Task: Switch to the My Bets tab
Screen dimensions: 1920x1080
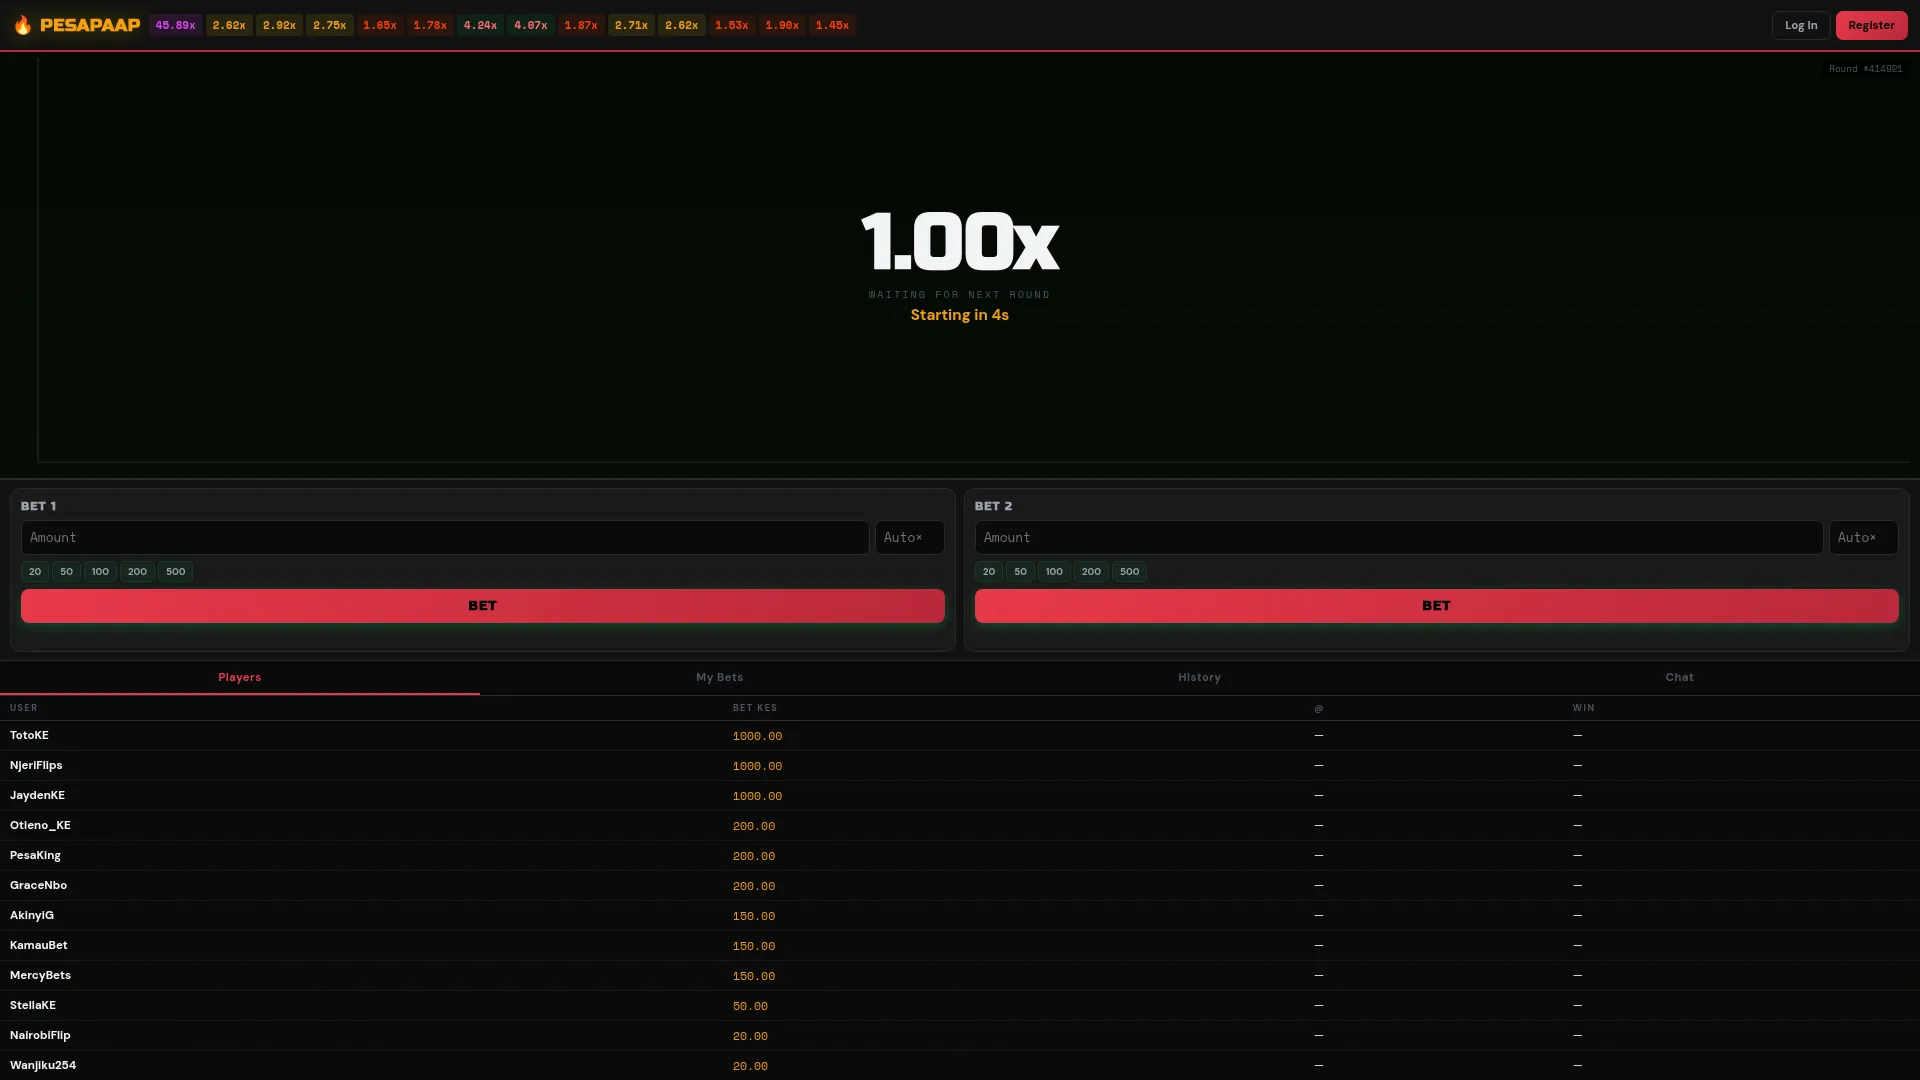Action: pyautogui.click(x=719, y=677)
